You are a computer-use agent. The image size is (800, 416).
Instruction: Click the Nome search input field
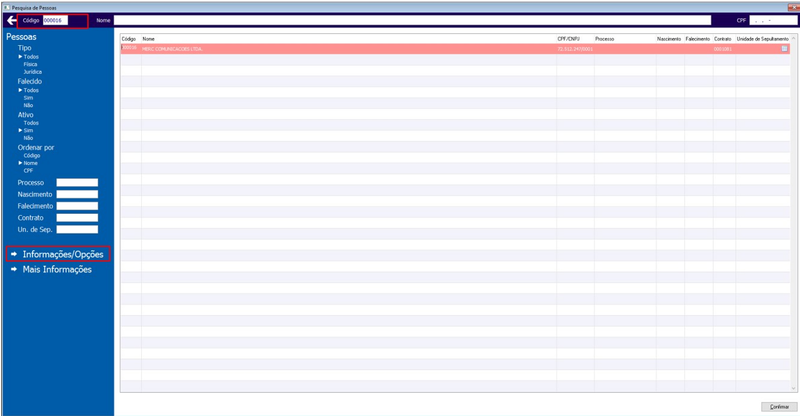pyautogui.click(x=412, y=20)
